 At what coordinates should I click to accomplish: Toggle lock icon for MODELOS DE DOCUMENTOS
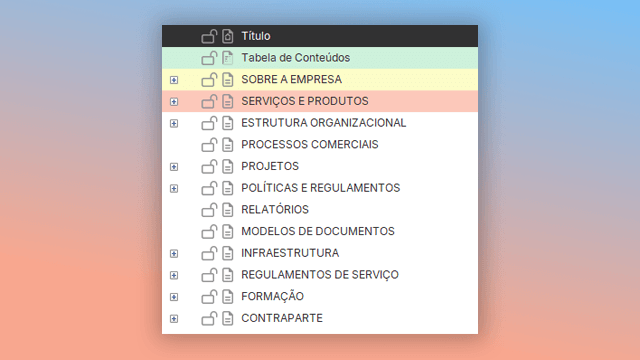[209, 231]
